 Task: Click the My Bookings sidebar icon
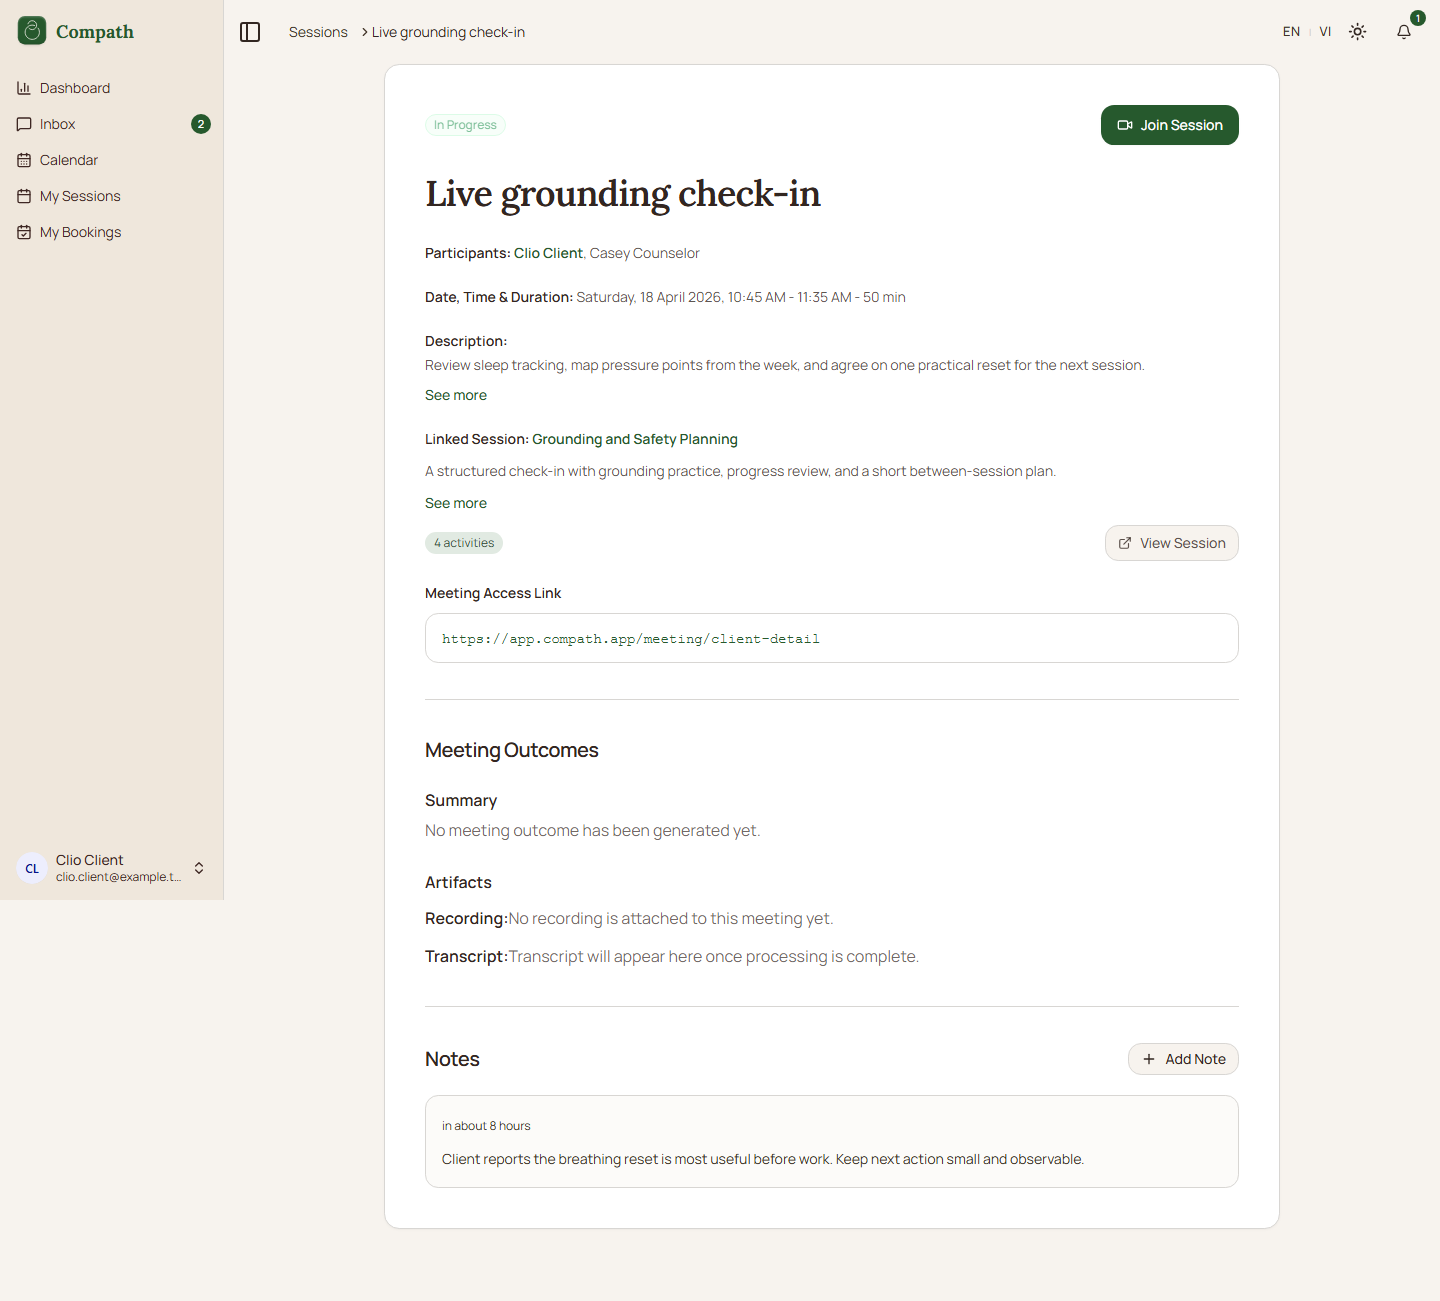(x=24, y=232)
